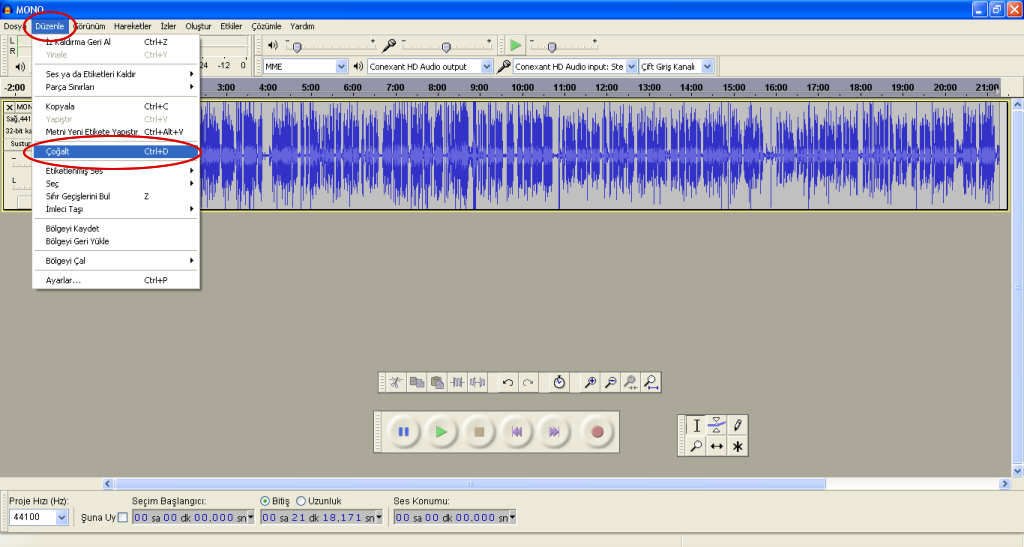Expand the İmleci Taşı submenu

click(116, 209)
